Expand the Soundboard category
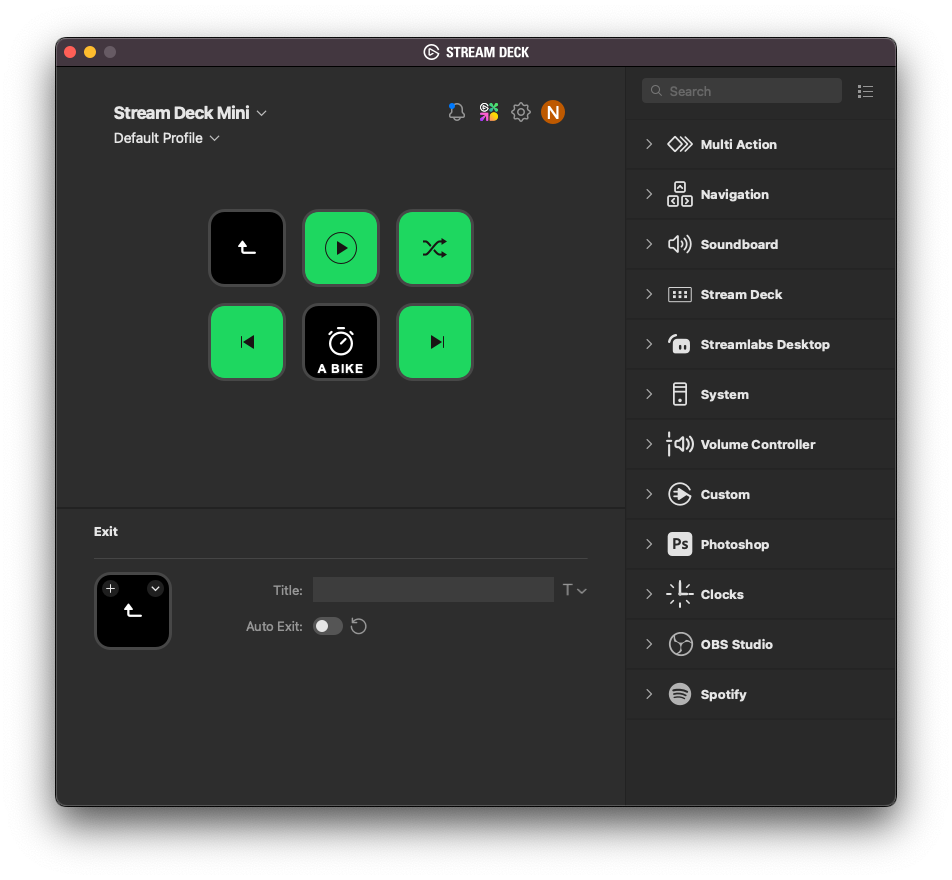Screen dimensions: 952x880 (648, 244)
